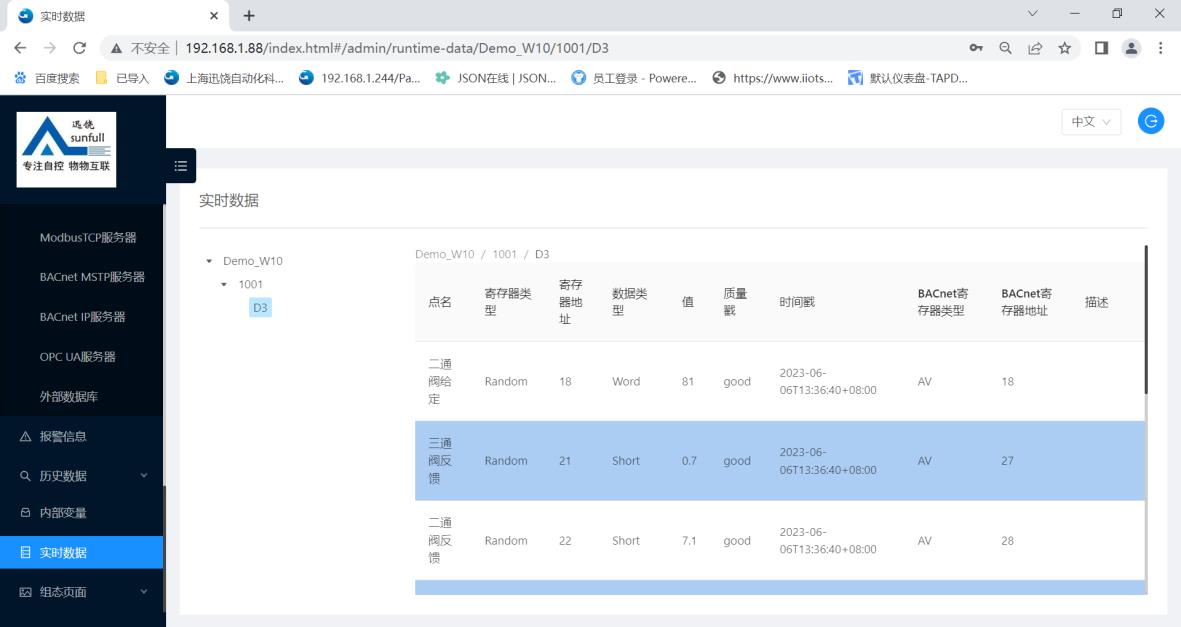Open ModbusTCP服务器 in sidebar
Image resolution: width=1181 pixels, height=627 pixels.
[x=88, y=237]
